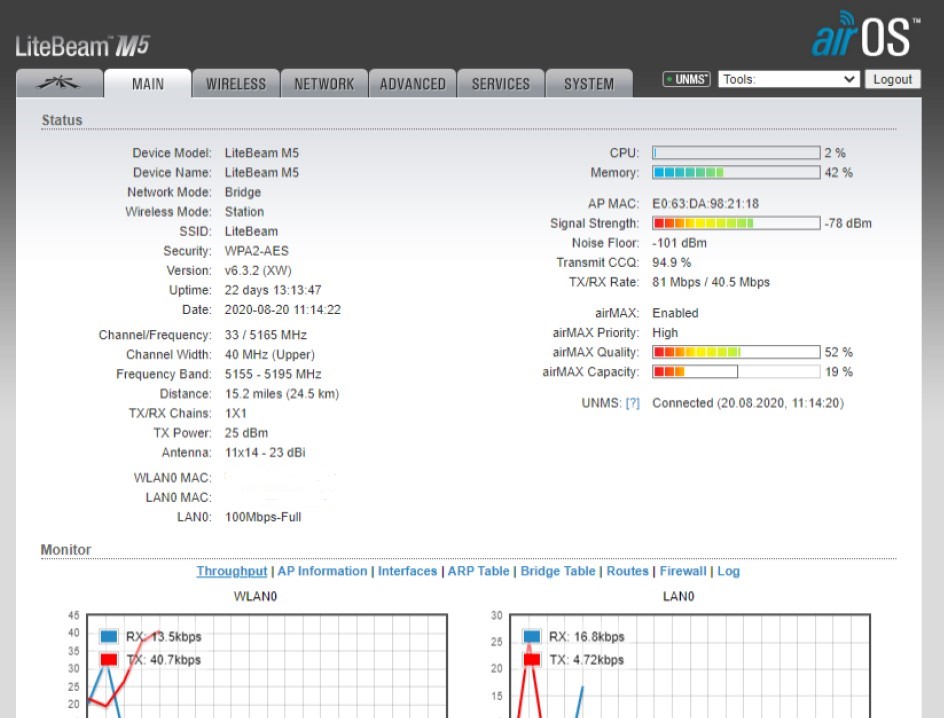944x718 pixels.
Task: Click the Wireless Mode value Station
Action: (244, 212)
